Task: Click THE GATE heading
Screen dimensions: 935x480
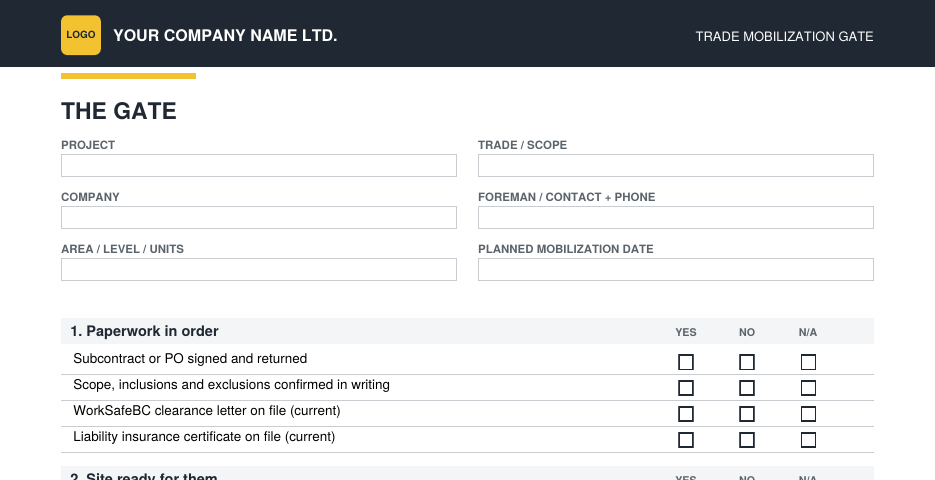Action: tap(119, 111)
